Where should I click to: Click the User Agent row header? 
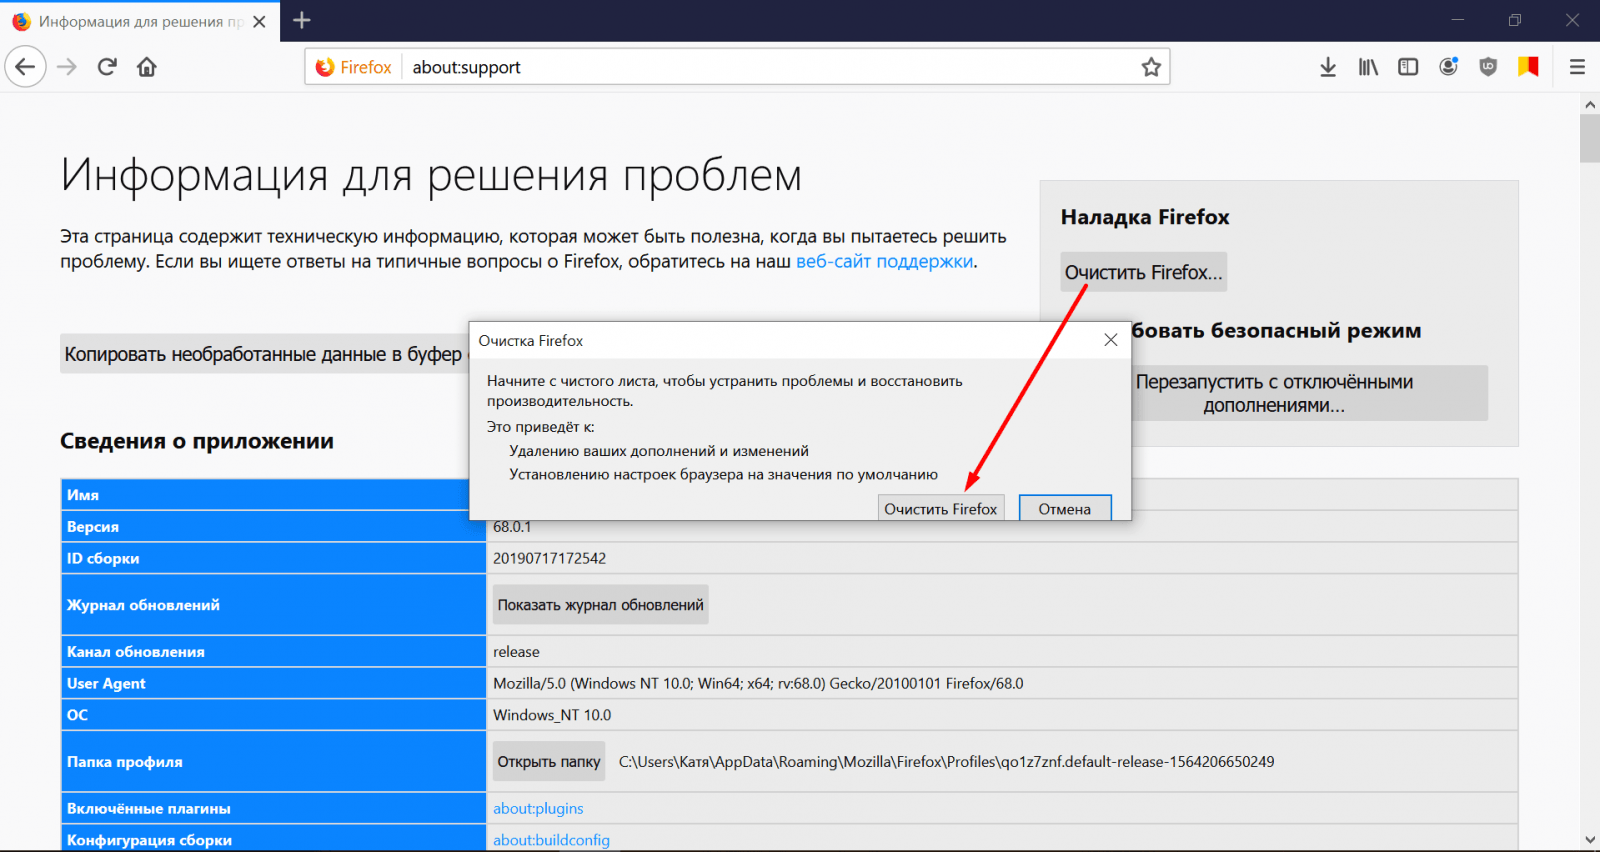273,683
